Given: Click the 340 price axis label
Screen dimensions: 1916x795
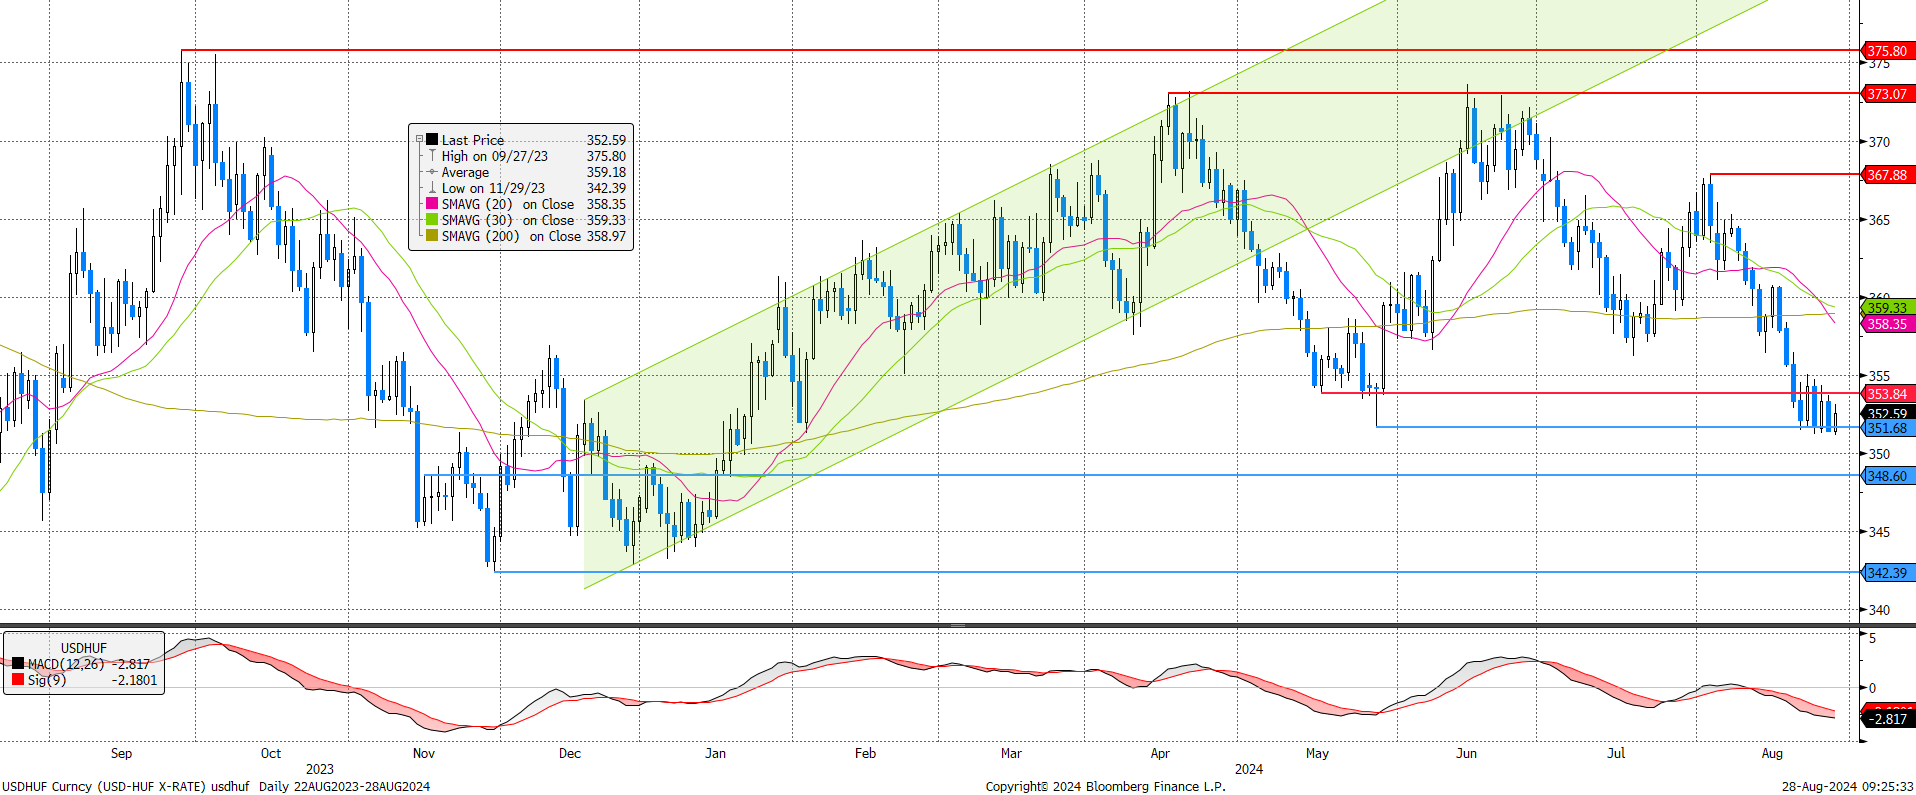Looking at the screenshot, I should pyautogui.click(x=1880, y=610).
